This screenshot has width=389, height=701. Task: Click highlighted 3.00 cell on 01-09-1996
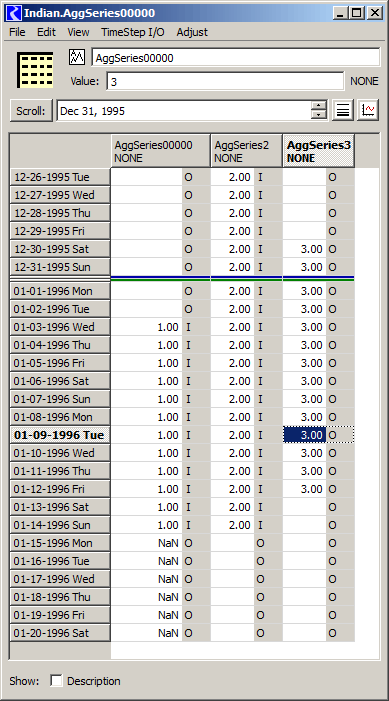tap(304, 435)
